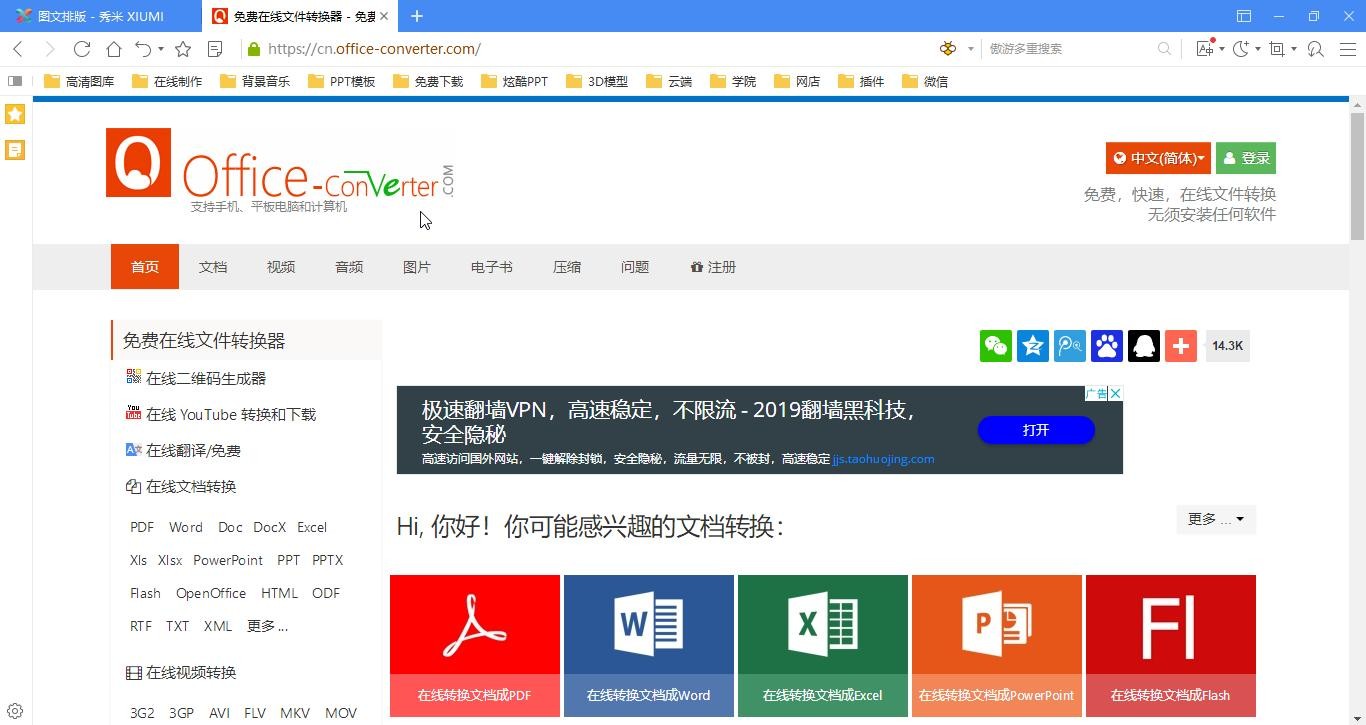Screen dimensions: 1366x725
Task: Open the search engine selector arrow
Action: (x=970, y=49)
